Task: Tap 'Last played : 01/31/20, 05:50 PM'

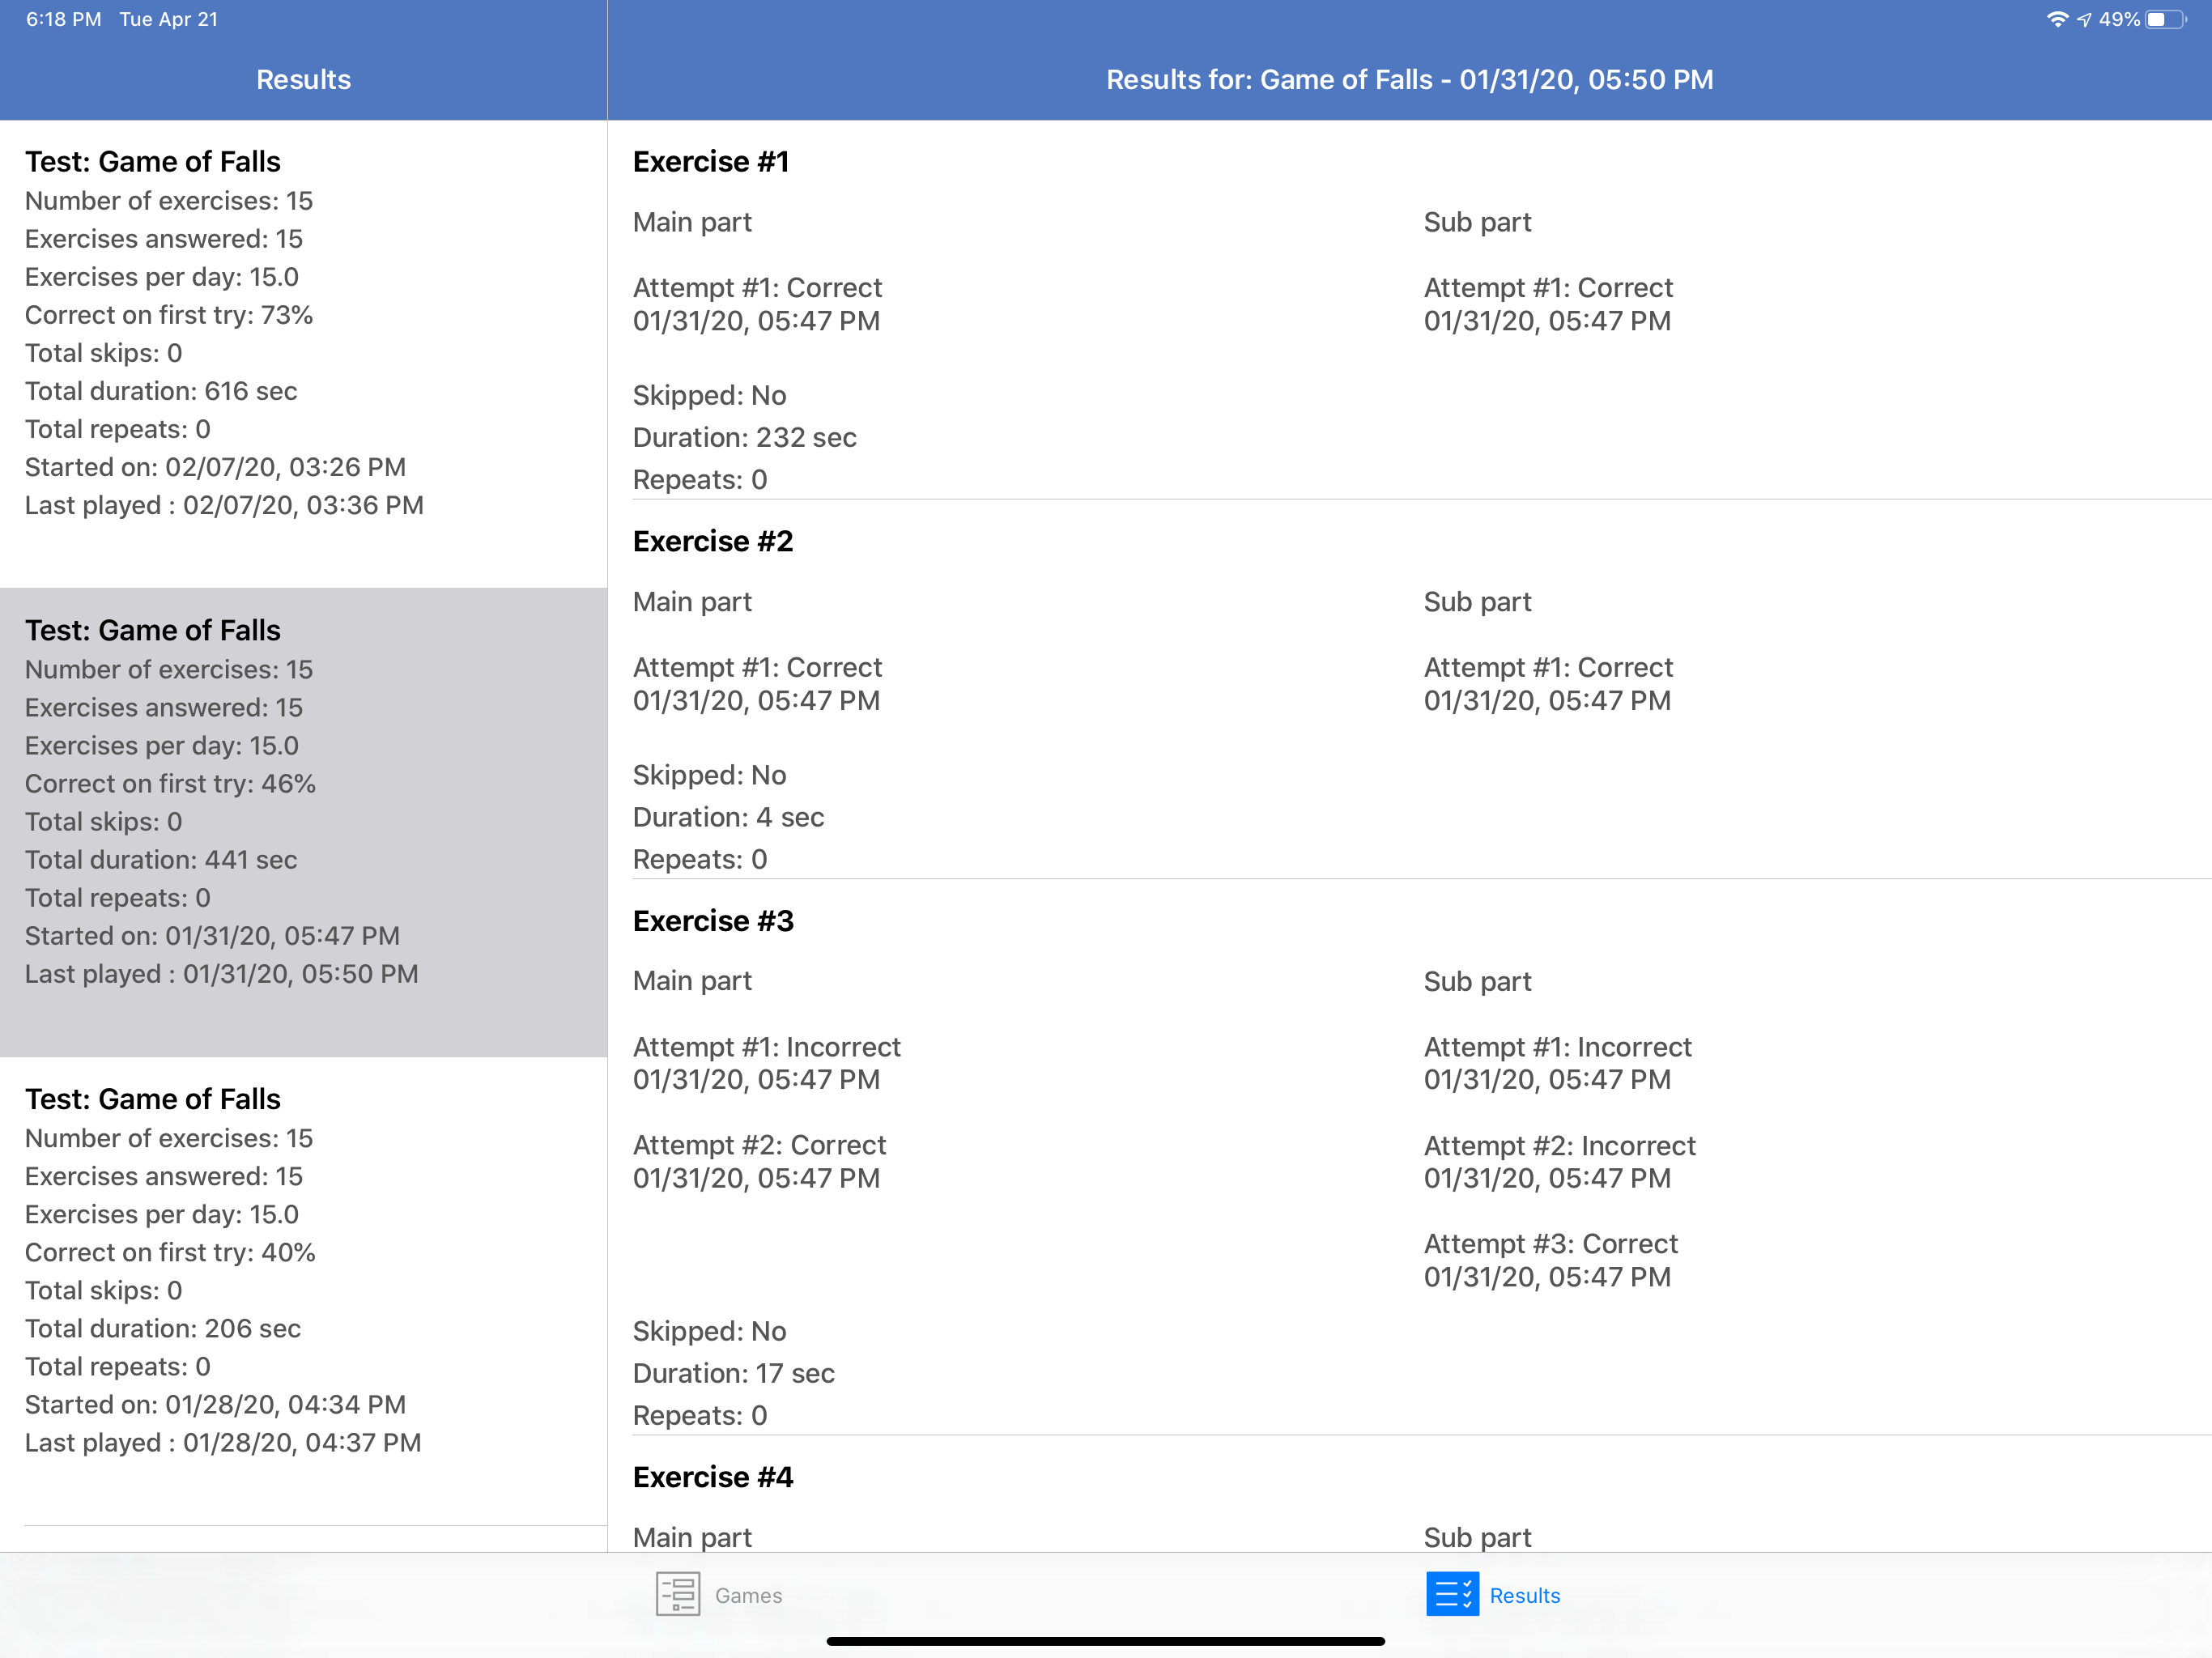Action: point(222,974)
